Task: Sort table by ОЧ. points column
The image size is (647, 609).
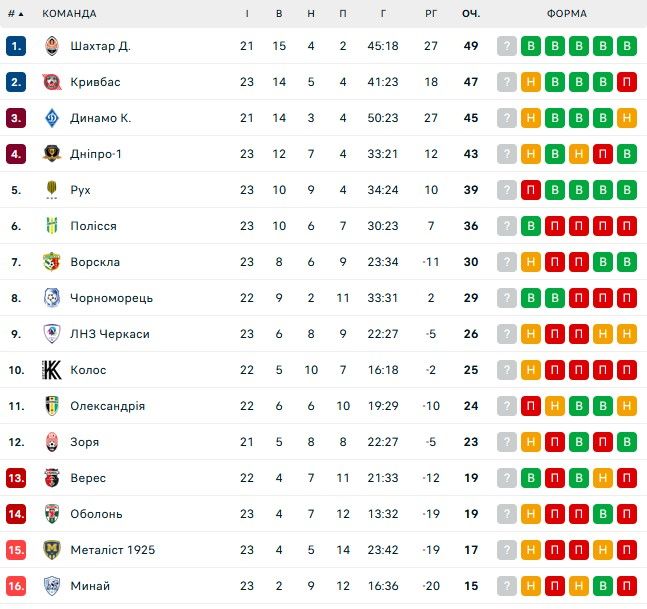Action: coord(470,14)
